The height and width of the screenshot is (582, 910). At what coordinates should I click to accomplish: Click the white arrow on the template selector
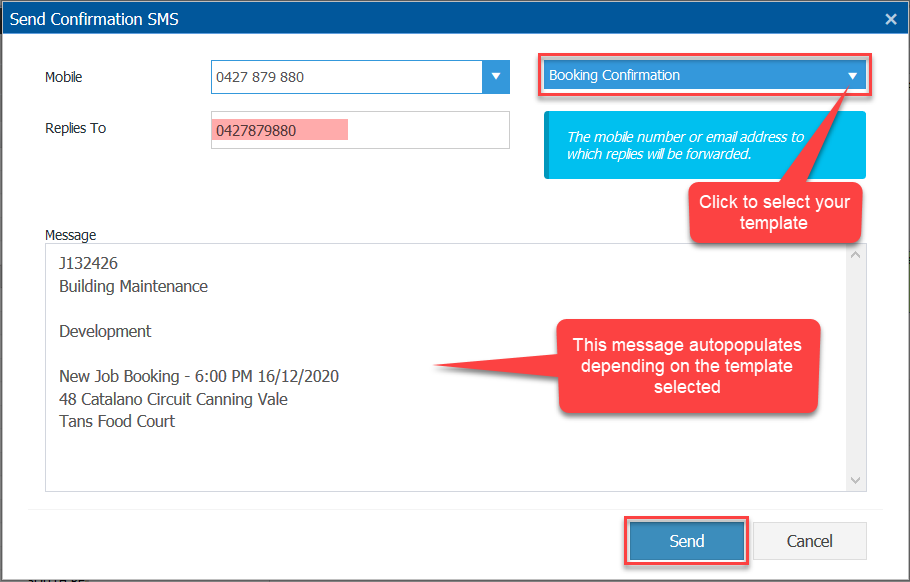click(x=852, y=76)
